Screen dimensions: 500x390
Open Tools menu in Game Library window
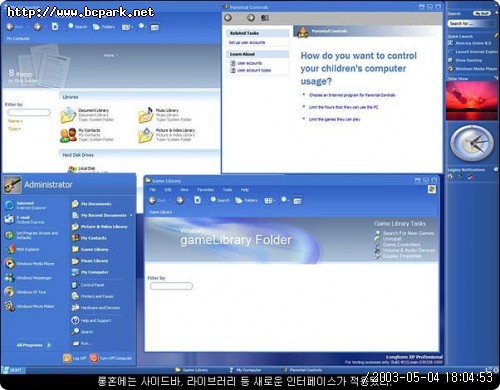point(227,190)
